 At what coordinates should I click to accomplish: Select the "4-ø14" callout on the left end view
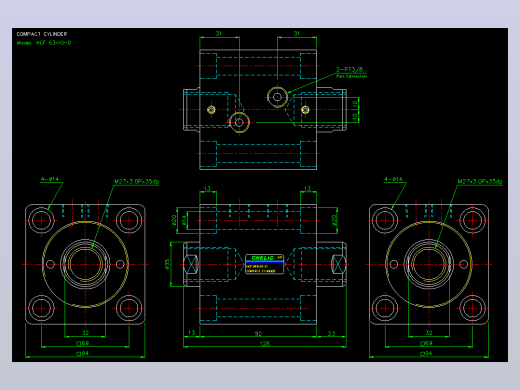click(x=50, y=179)
